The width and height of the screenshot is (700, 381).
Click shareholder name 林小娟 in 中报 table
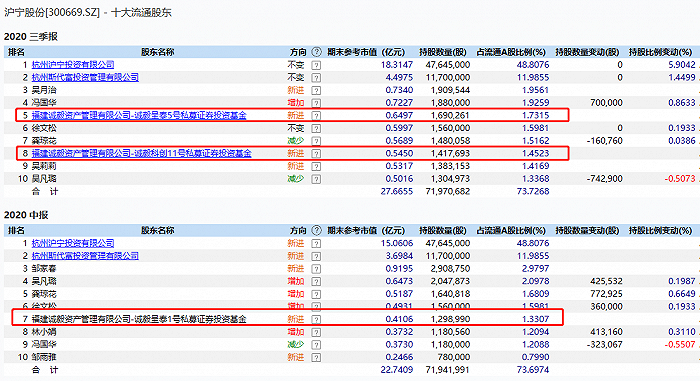(x=44, y=332)
